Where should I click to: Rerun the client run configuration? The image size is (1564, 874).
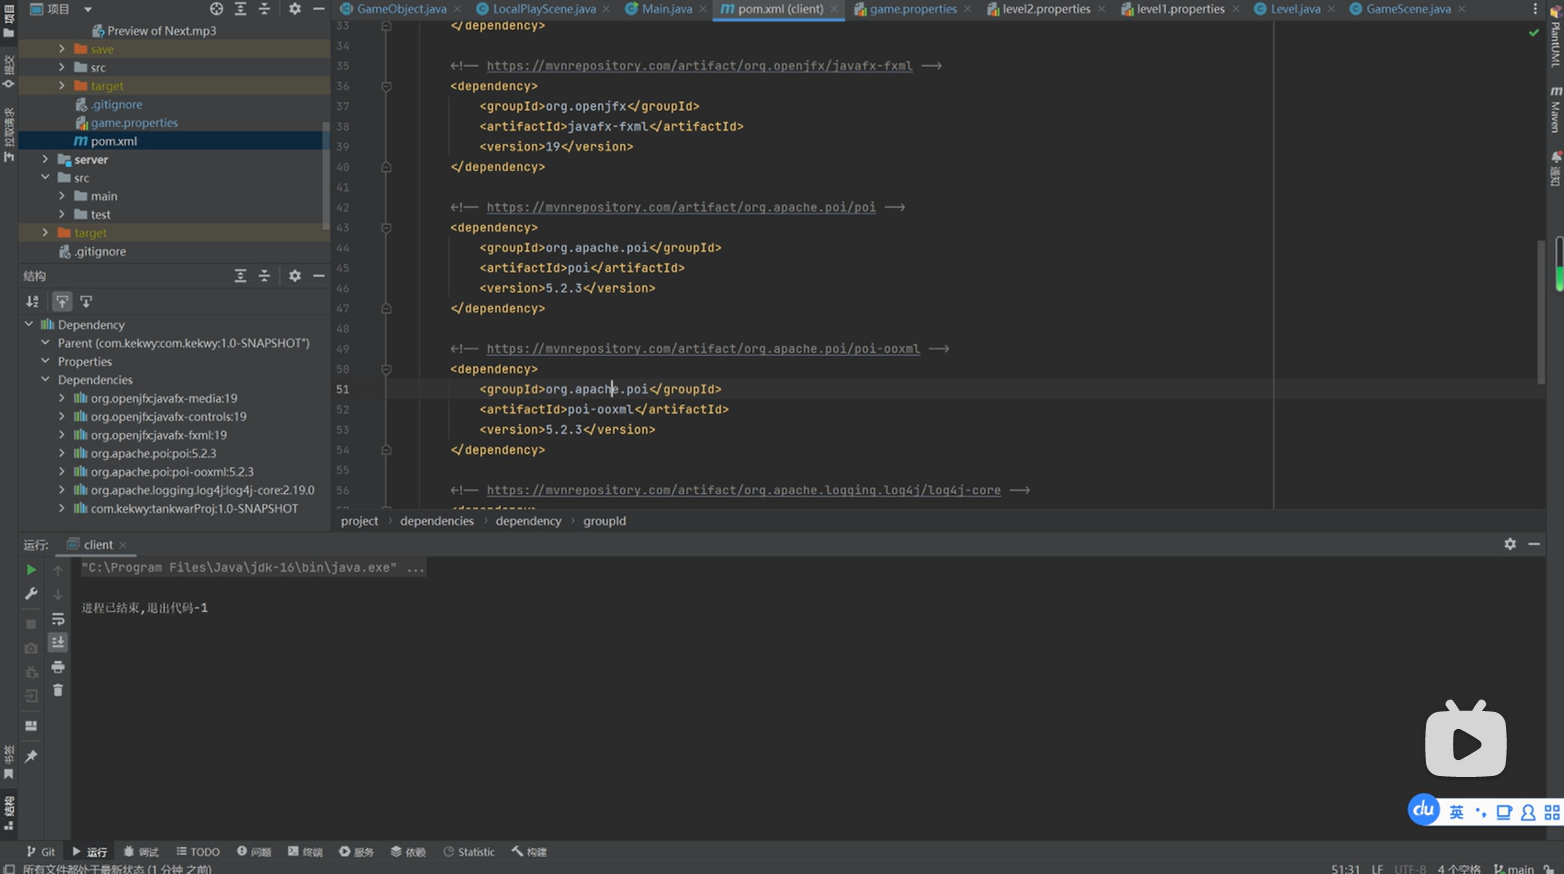coord(30,569)
